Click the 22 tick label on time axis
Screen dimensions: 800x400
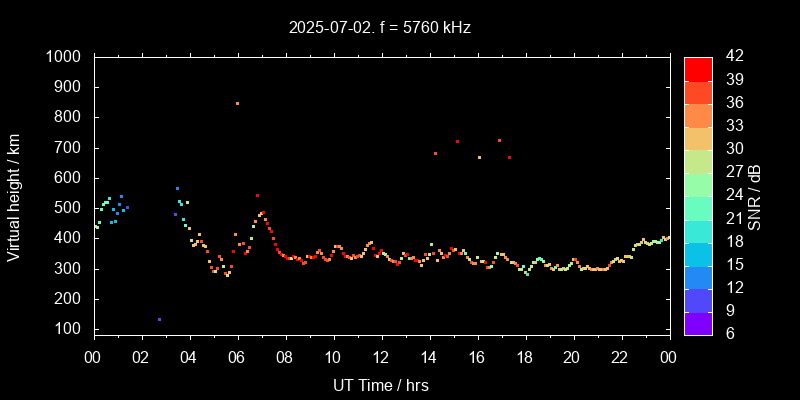point(621,356)
